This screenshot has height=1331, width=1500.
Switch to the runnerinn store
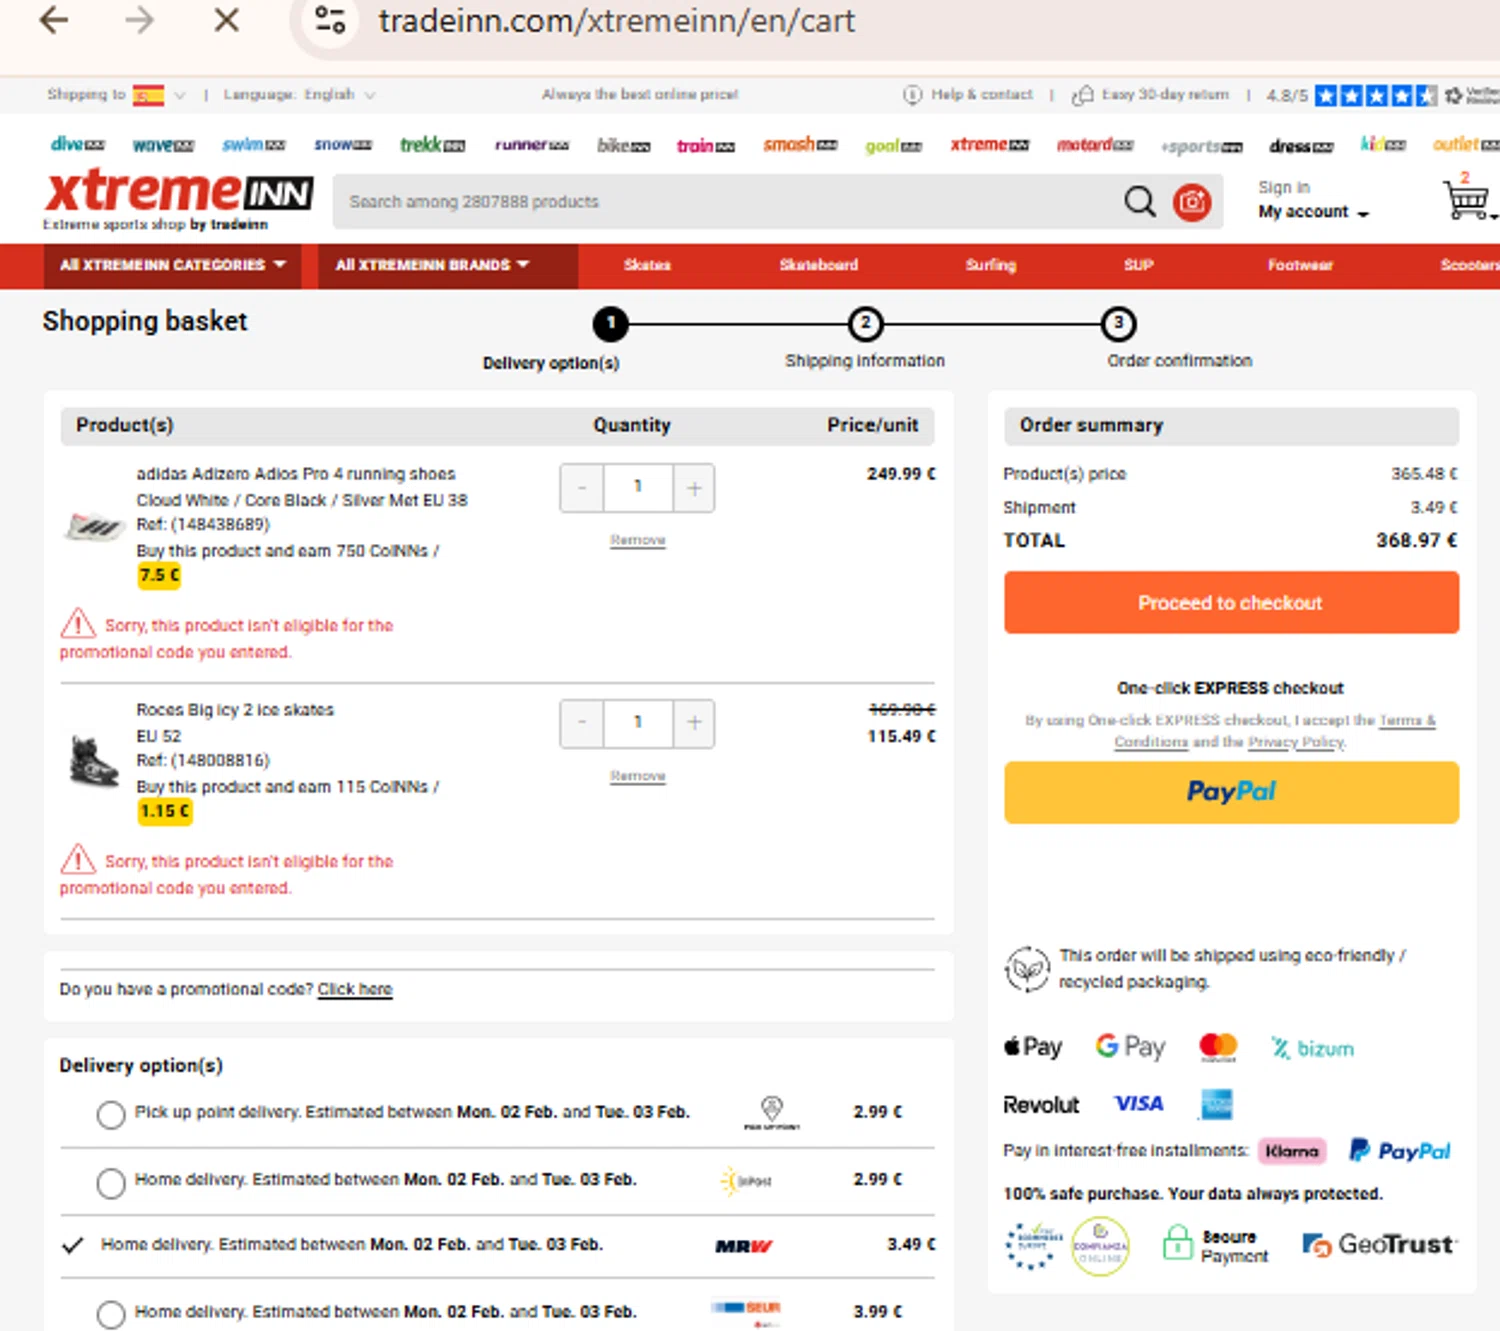[x=532, y=145]
